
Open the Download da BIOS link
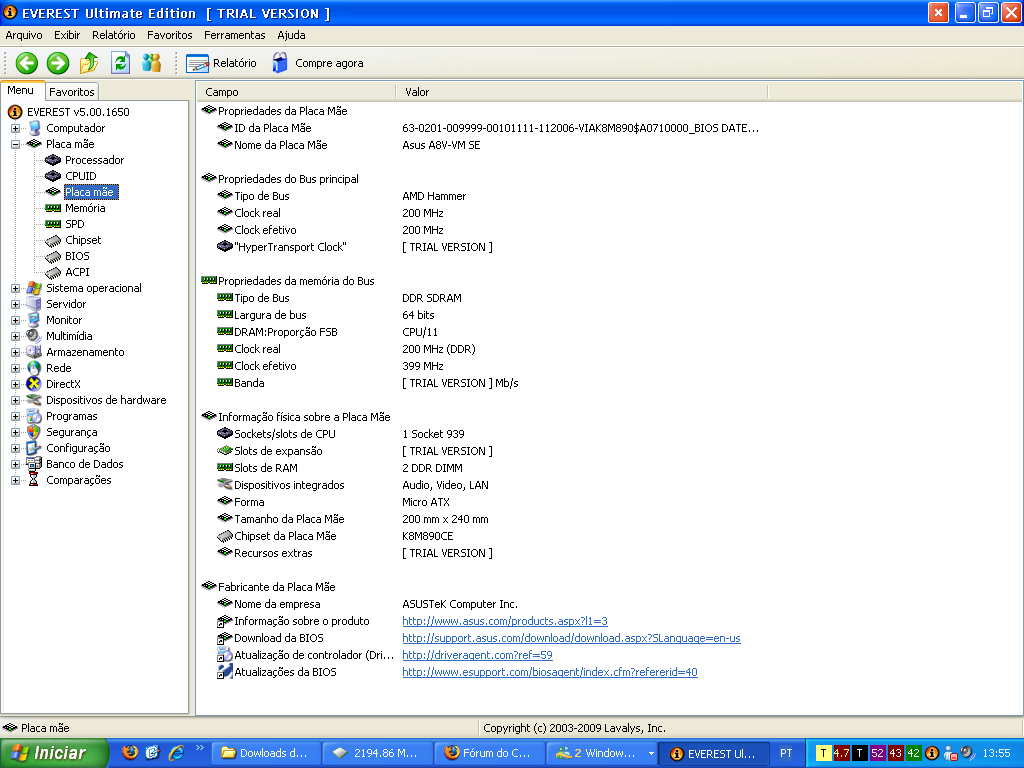pos(571,638)
